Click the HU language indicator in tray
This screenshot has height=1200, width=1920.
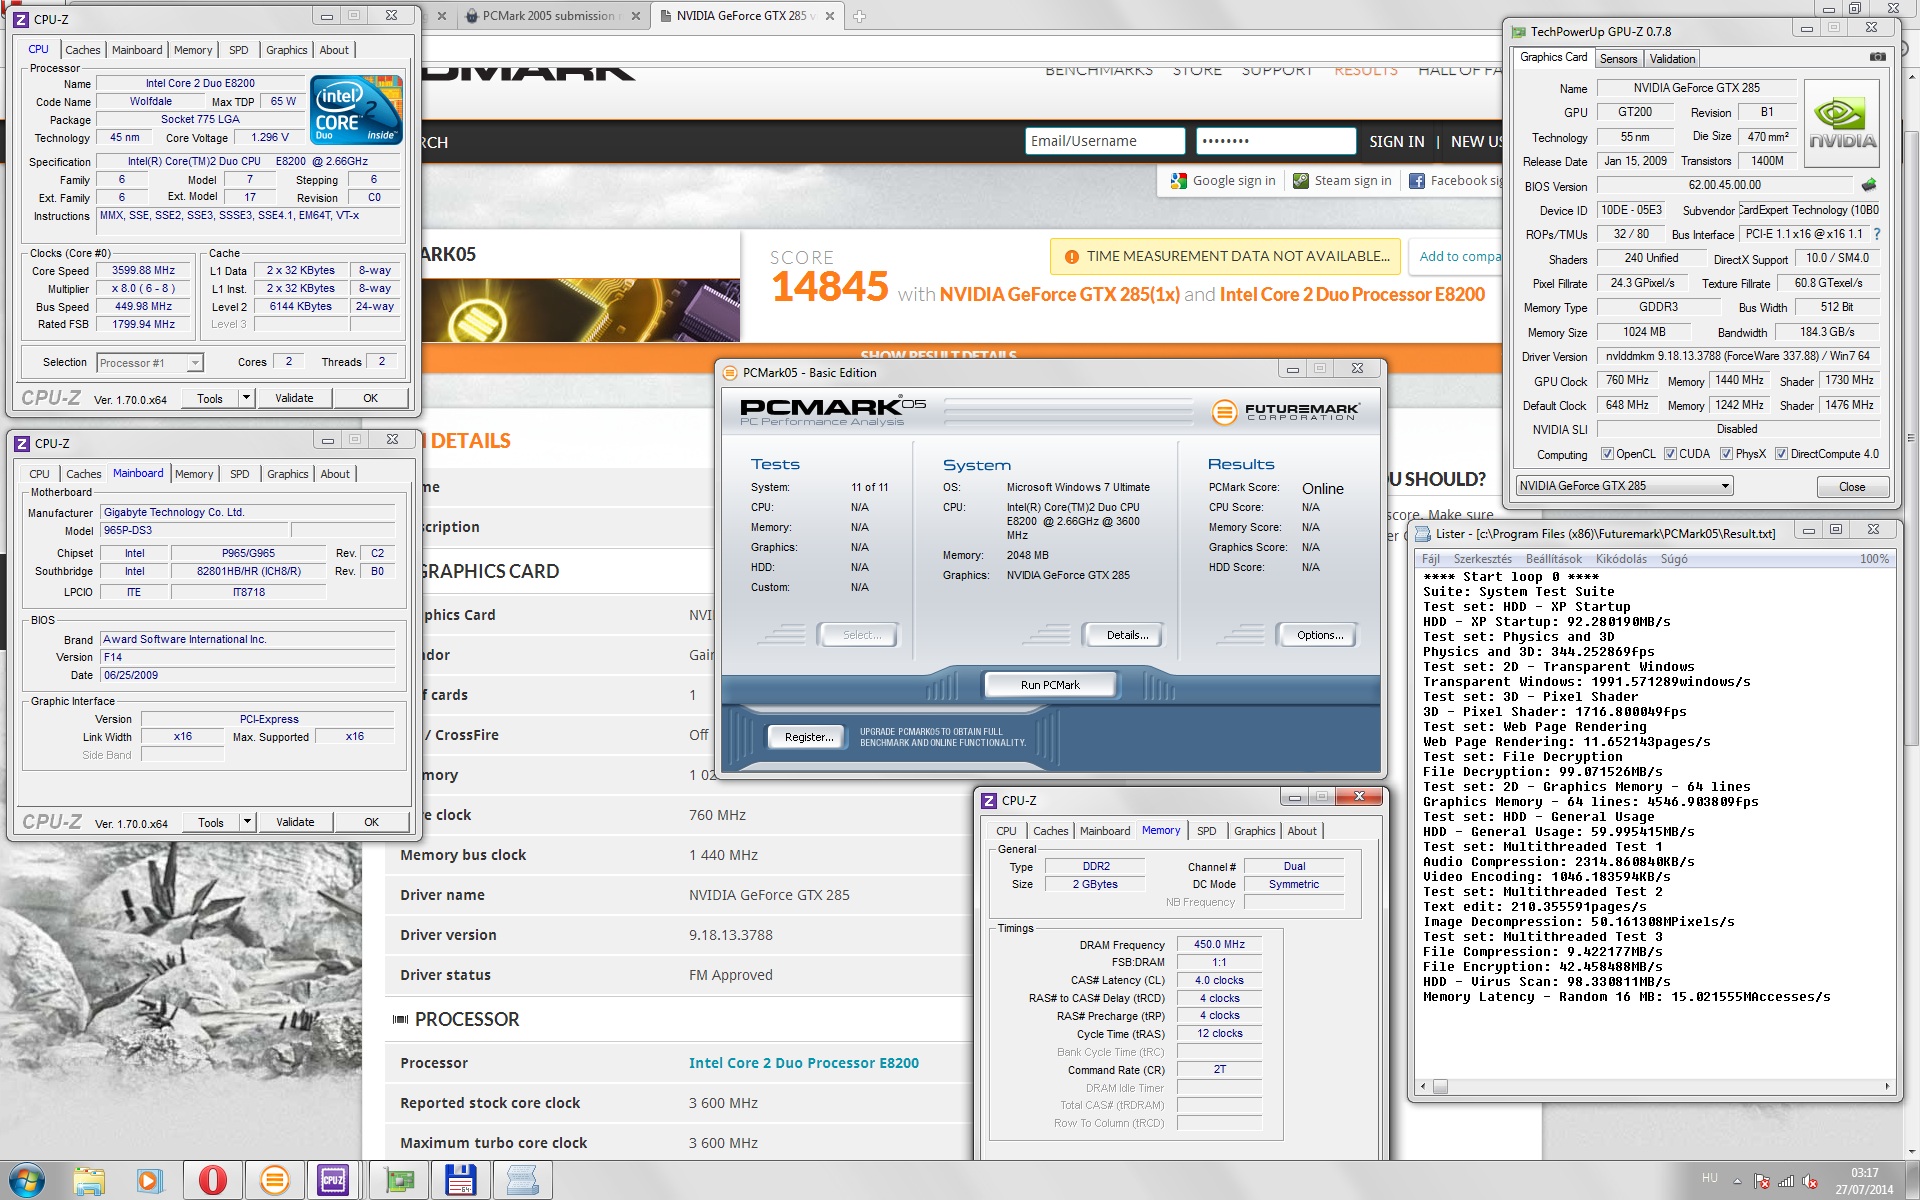pyautogui.click(x=1709, y=1178)
